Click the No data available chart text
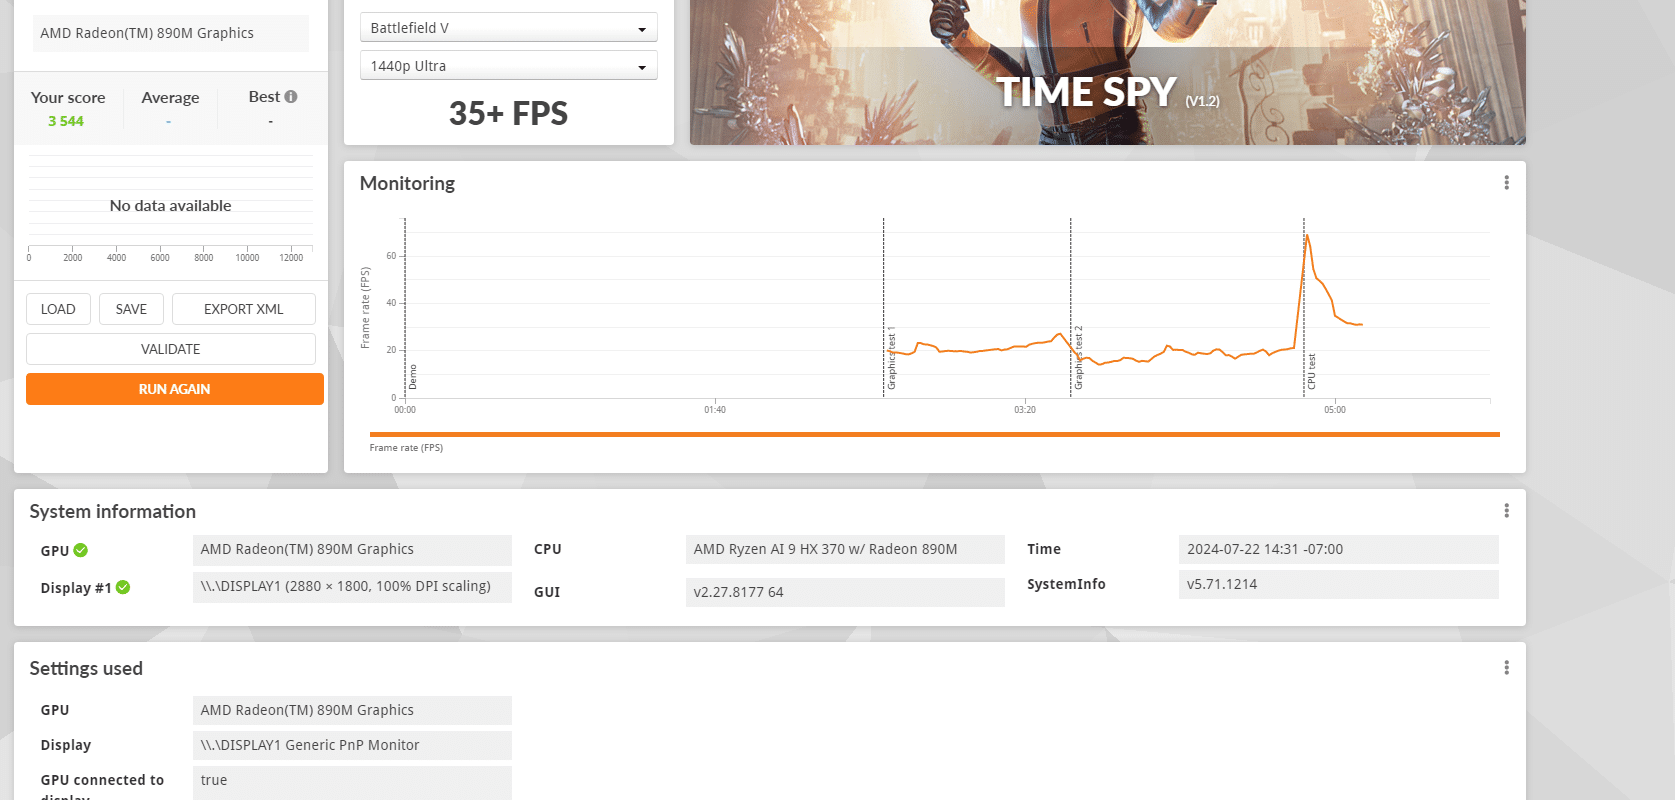The height and width of the screenshot is (800, 1675). click(171, 205)
